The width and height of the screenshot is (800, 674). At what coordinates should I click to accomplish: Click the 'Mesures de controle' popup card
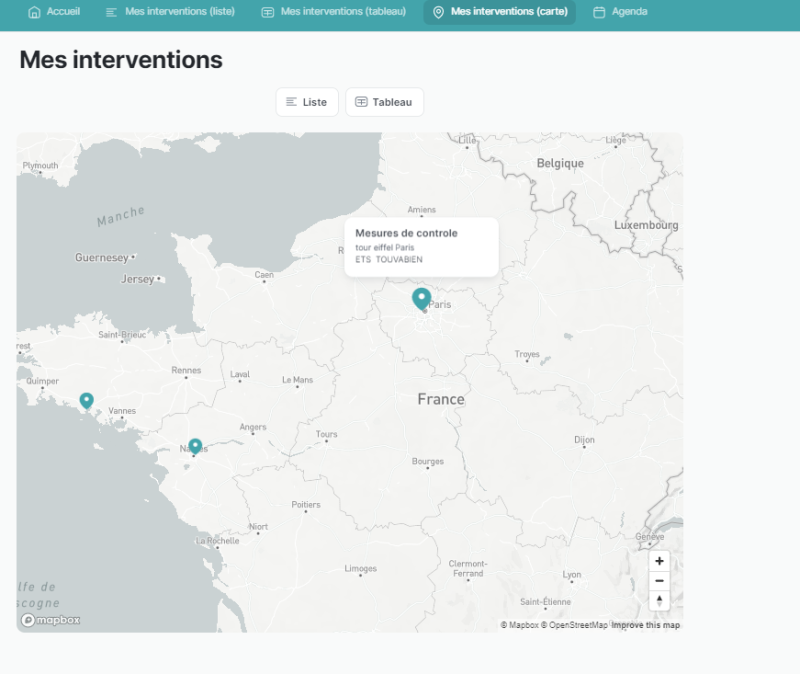pyautogui.click(x=421, y=246)
